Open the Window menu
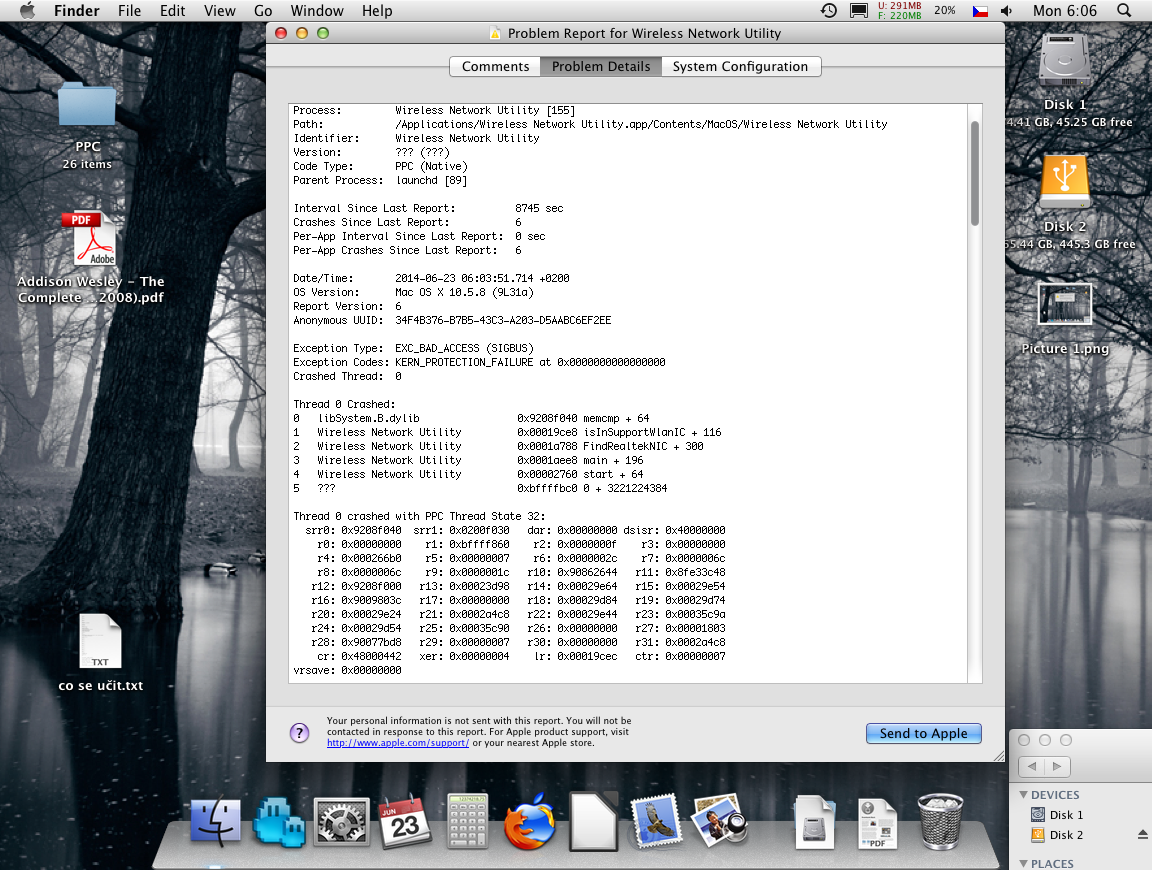Screen dimensions: 1152x870 (317, 10)
